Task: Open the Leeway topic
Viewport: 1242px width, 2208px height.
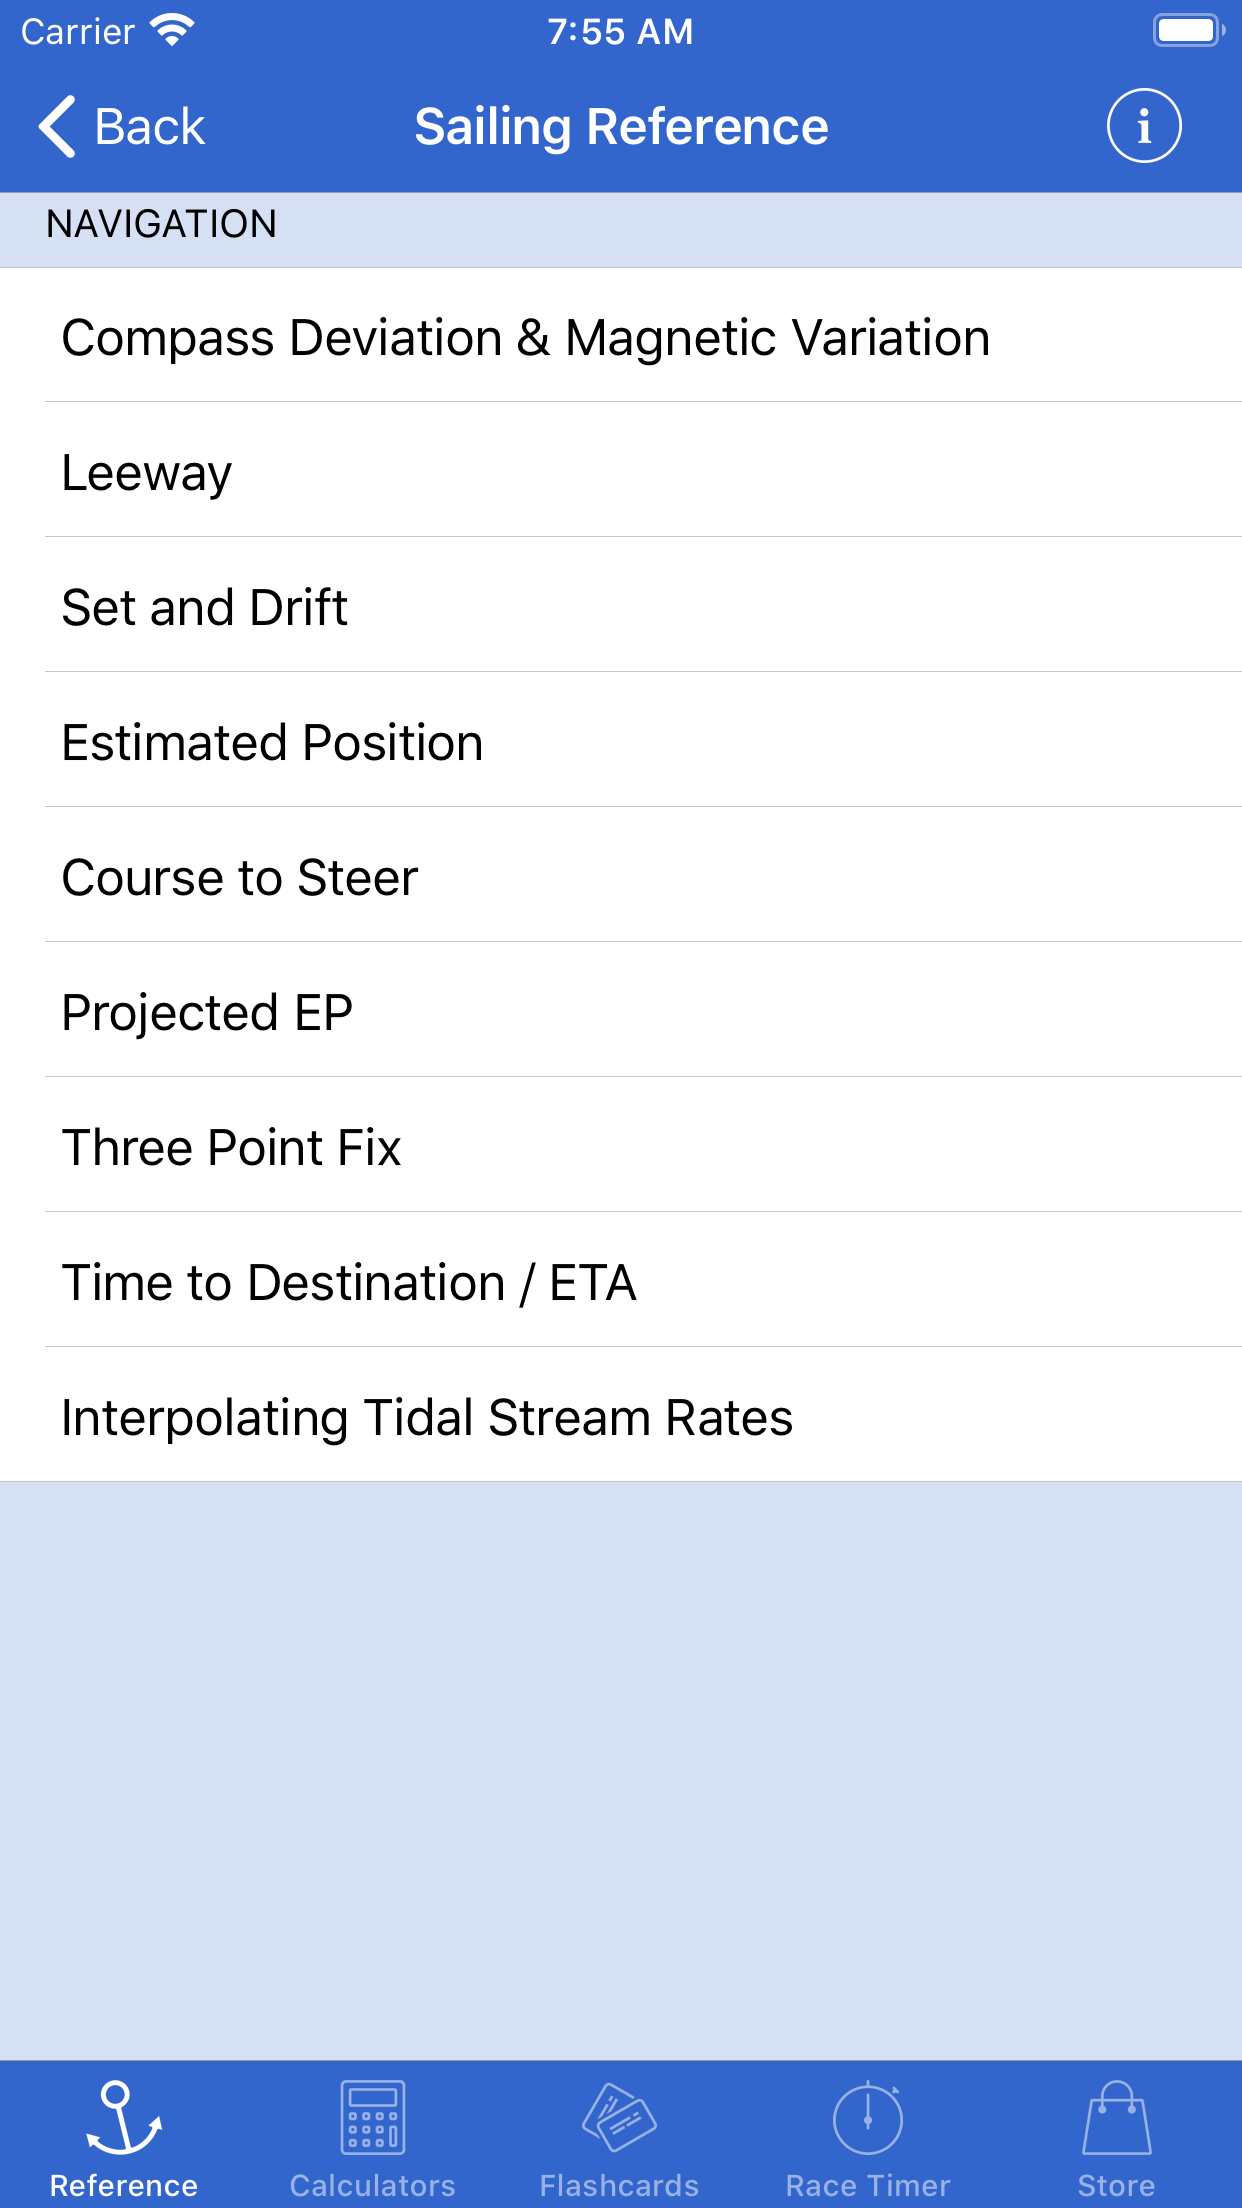Action: point(147,472)
